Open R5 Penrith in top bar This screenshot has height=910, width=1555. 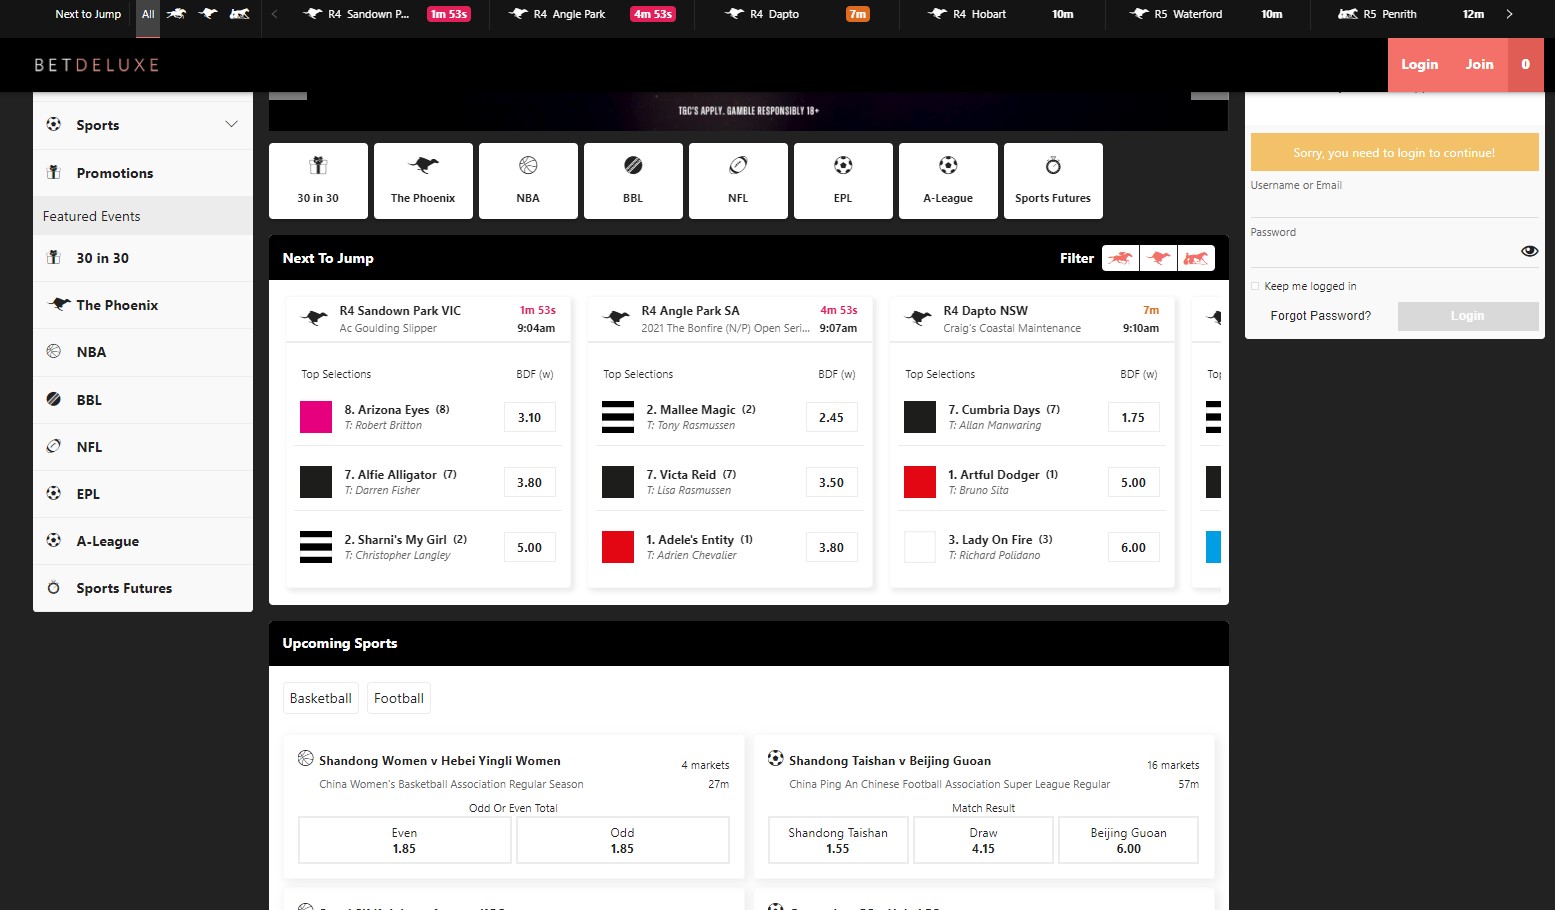[x=1410, y=14]
